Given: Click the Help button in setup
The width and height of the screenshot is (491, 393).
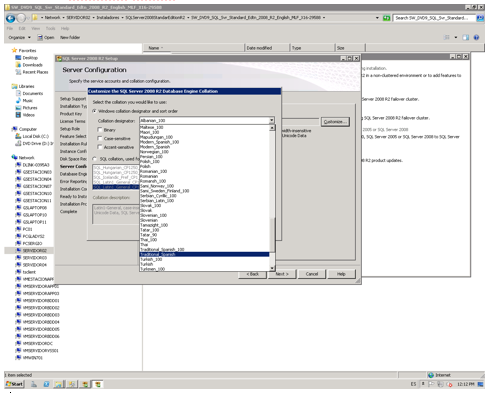Looking at the screenshot, I should coord(341,274).
